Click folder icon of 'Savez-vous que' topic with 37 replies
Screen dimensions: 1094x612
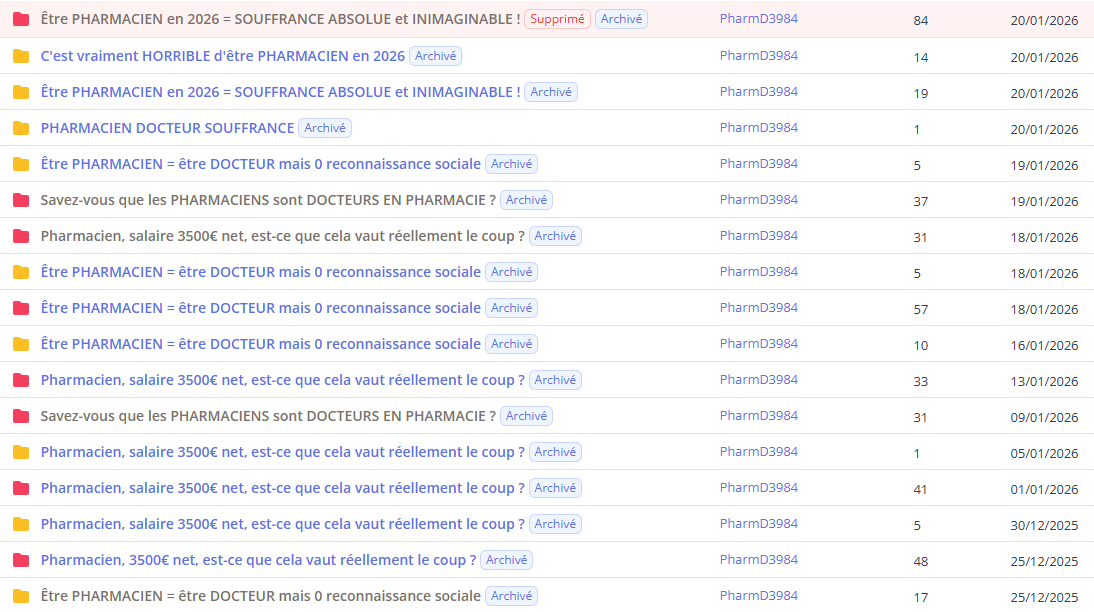[21, 200]
